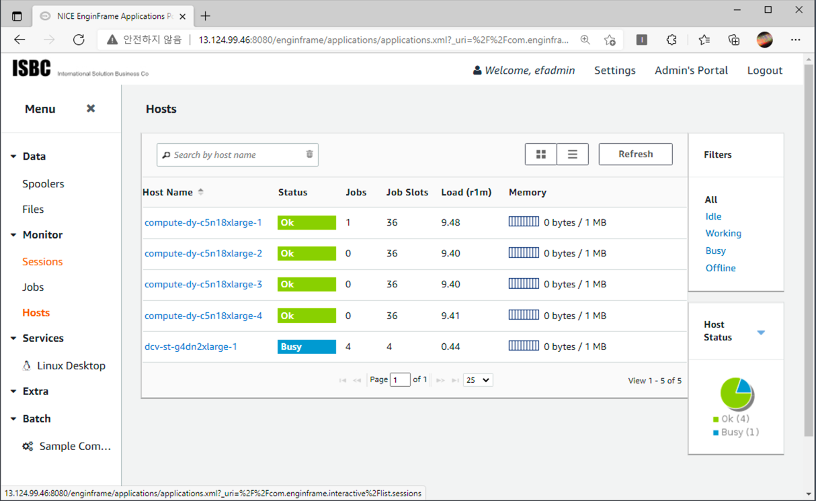Click the Search by host name field
The image size is (816, 502).
[238, 155]
